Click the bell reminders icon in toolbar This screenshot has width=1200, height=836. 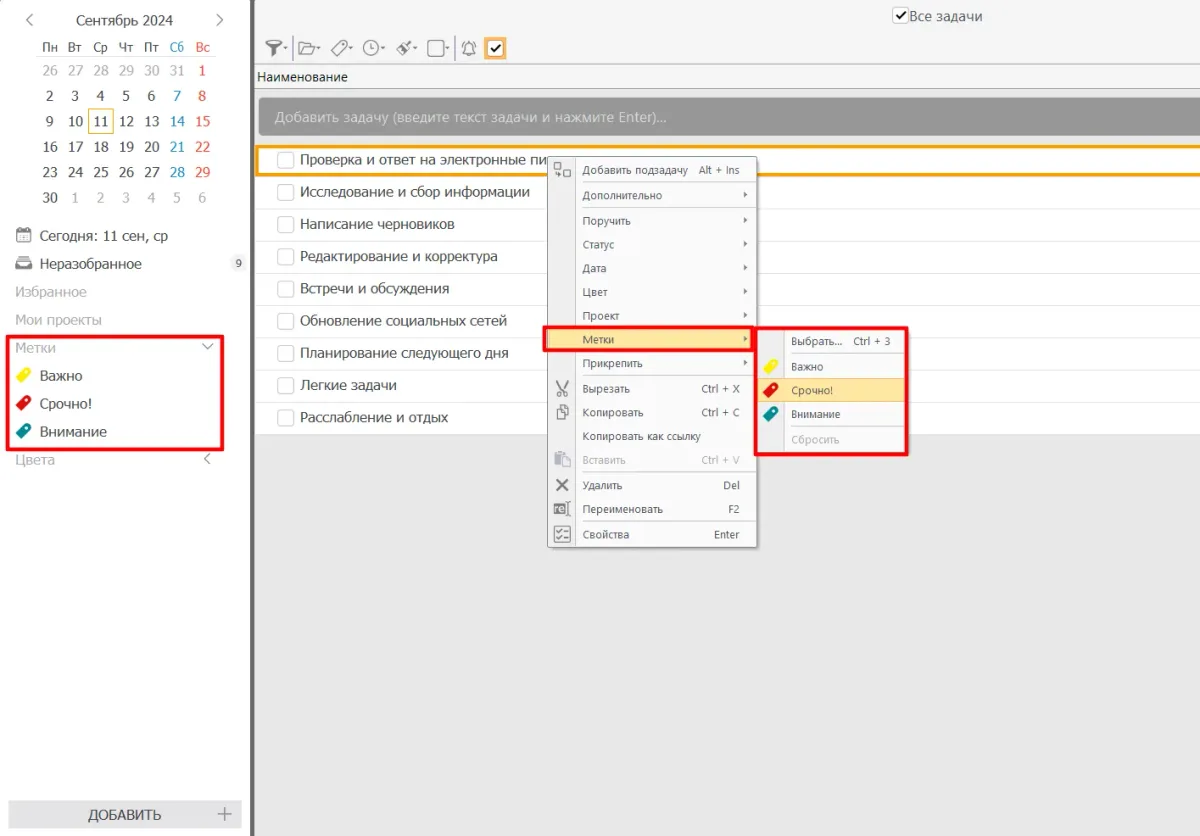coord(468,48)
